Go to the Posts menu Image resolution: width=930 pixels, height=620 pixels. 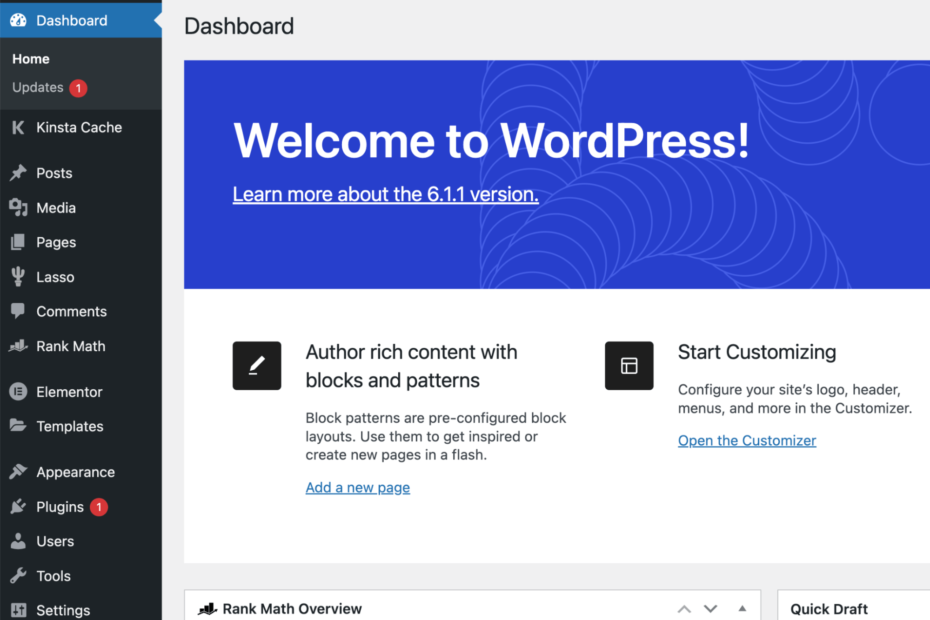point(81,173)
